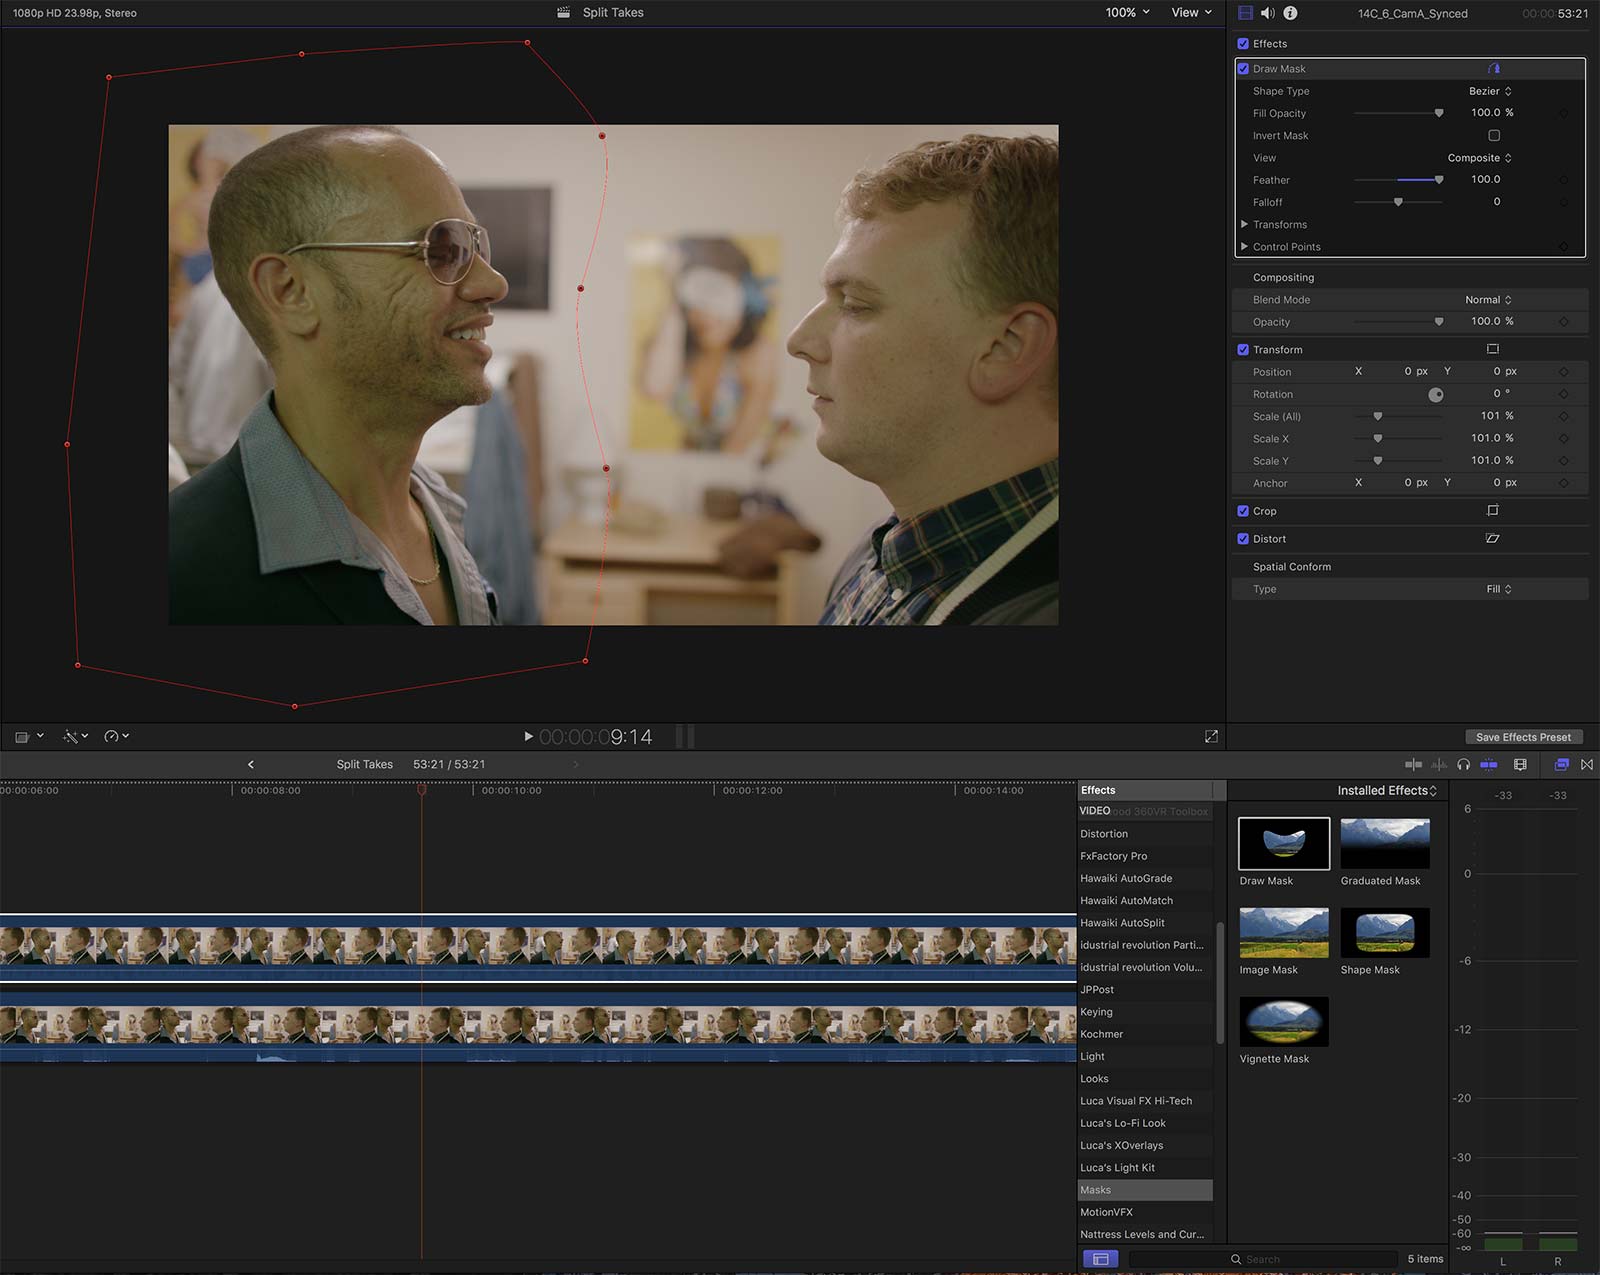The width and height of the screenshot is (1600, 1275).
Task: Select Keying effects category
Action: pyautogui.click(x=1145, y=1012)
